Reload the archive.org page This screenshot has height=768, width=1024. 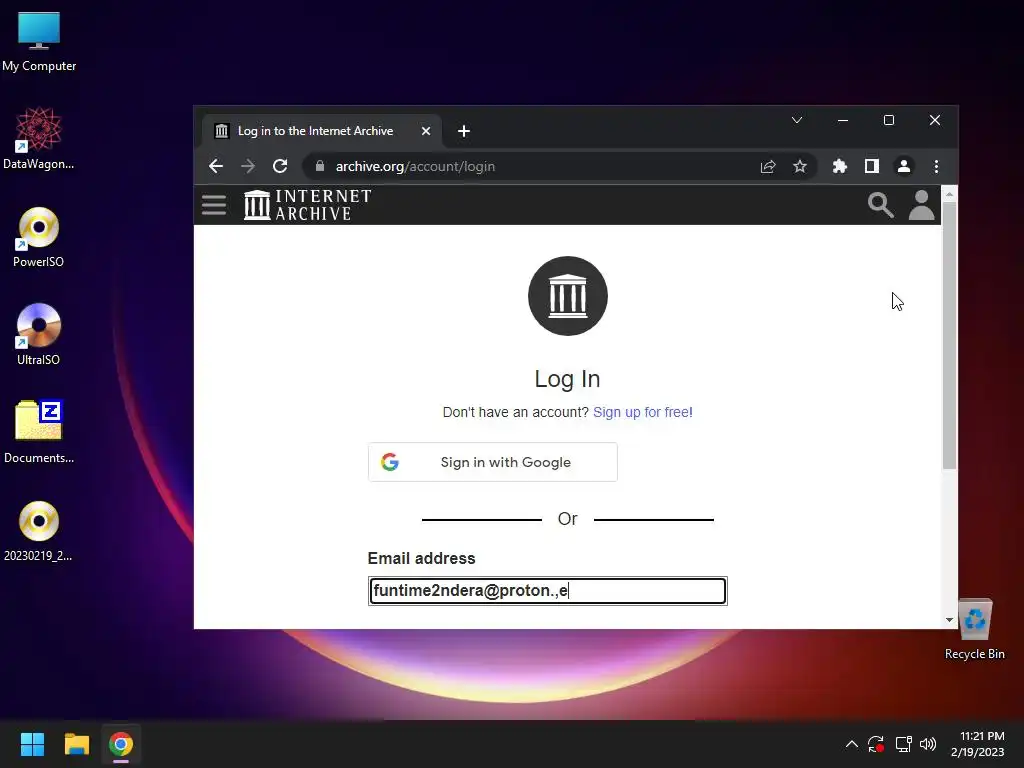pos(280,167)
